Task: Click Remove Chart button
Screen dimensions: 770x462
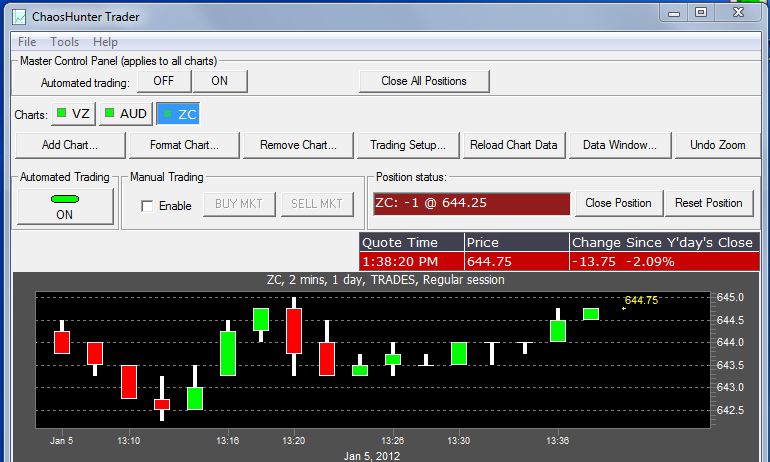Action: tap(298, 145)
